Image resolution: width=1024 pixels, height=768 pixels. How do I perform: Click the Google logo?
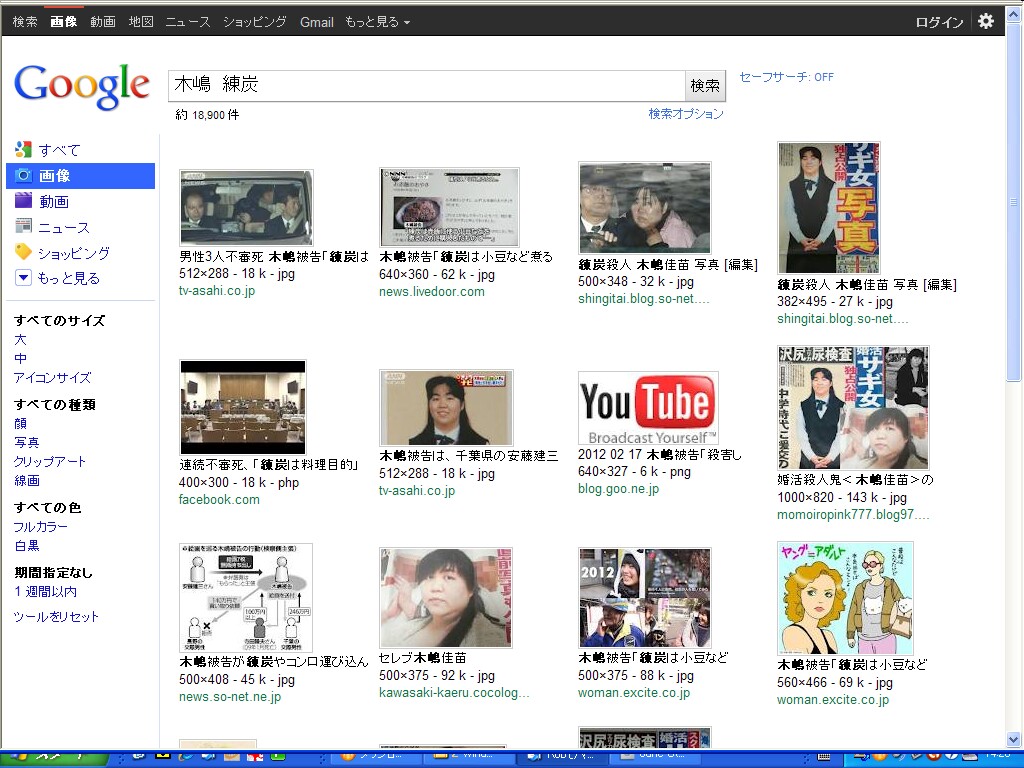click(x=82, y=86)
